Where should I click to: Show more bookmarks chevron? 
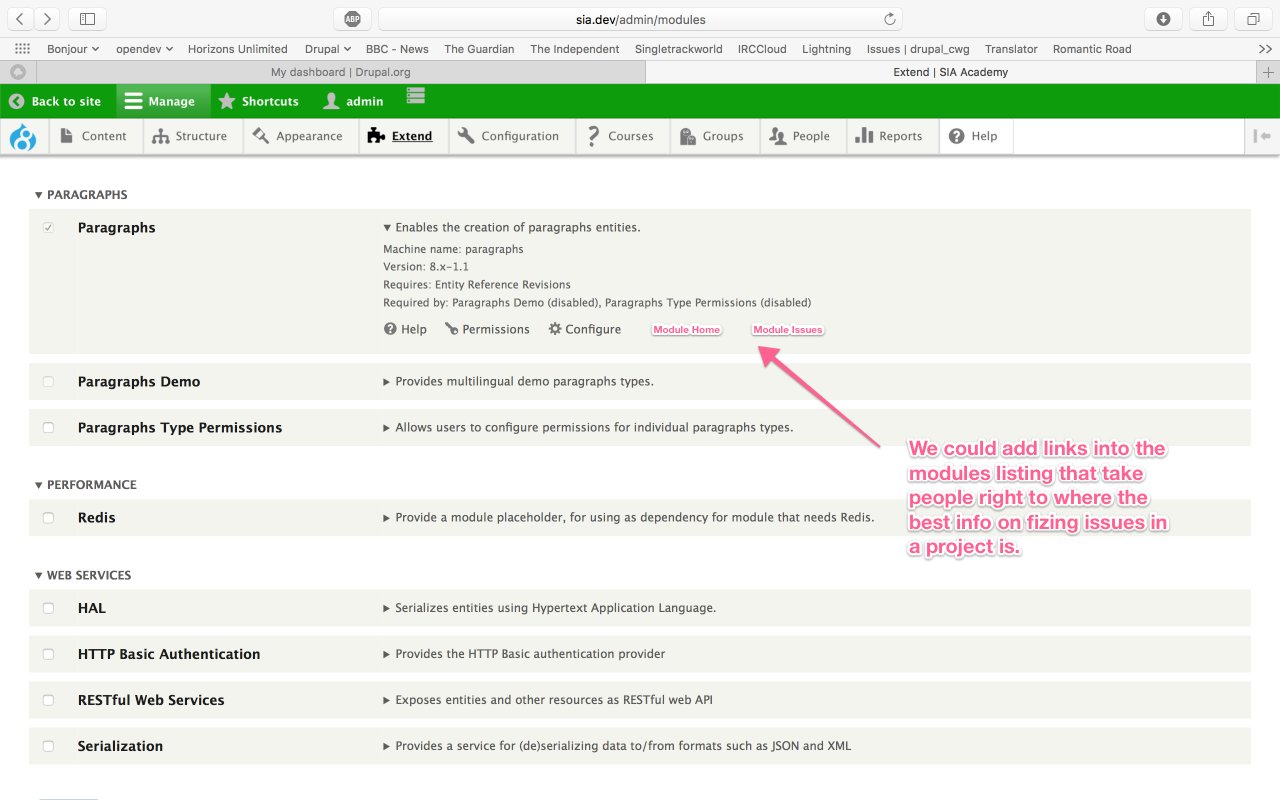point(1264,48)
